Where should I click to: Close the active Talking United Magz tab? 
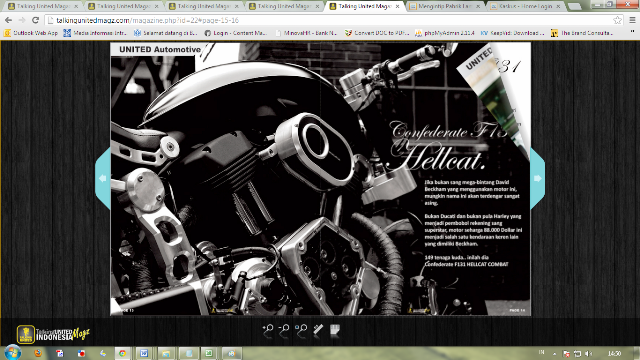point(398,7)
